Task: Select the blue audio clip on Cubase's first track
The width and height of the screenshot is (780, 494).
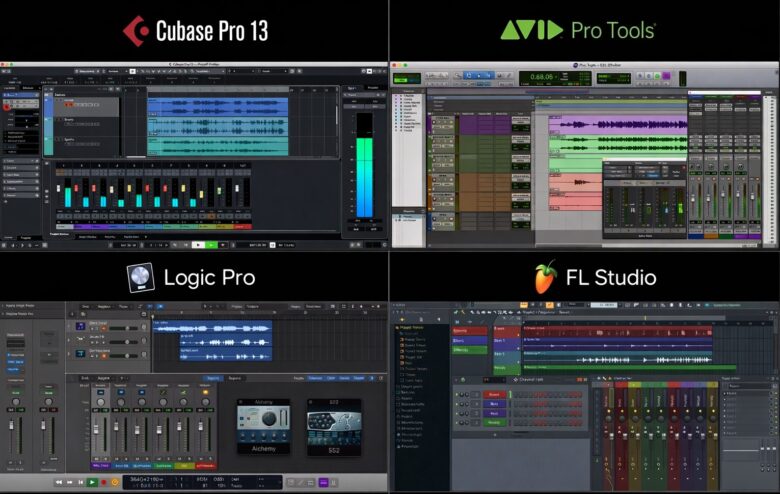Action: coord(217,105)
